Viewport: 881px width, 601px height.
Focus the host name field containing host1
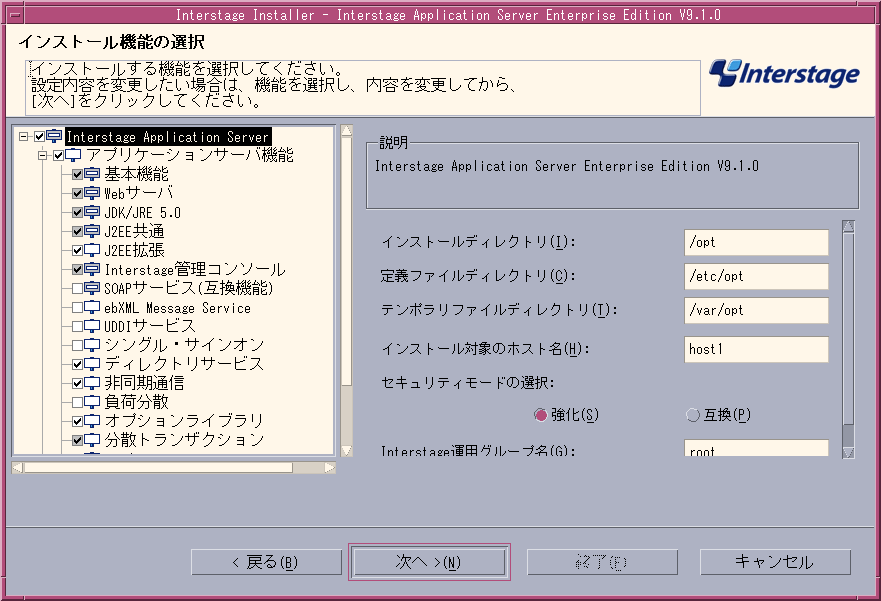[x=756, y=349]
